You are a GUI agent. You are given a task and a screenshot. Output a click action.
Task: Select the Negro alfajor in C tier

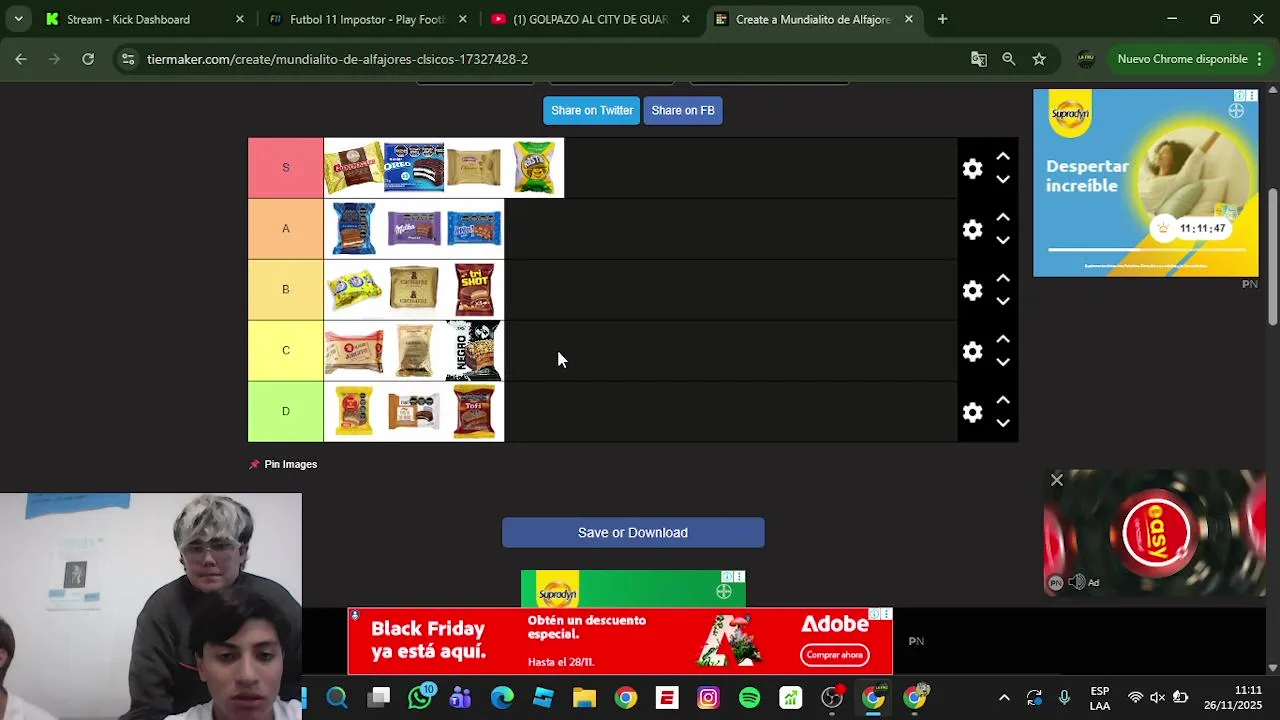pyautogui.click(x=474, y=351)
